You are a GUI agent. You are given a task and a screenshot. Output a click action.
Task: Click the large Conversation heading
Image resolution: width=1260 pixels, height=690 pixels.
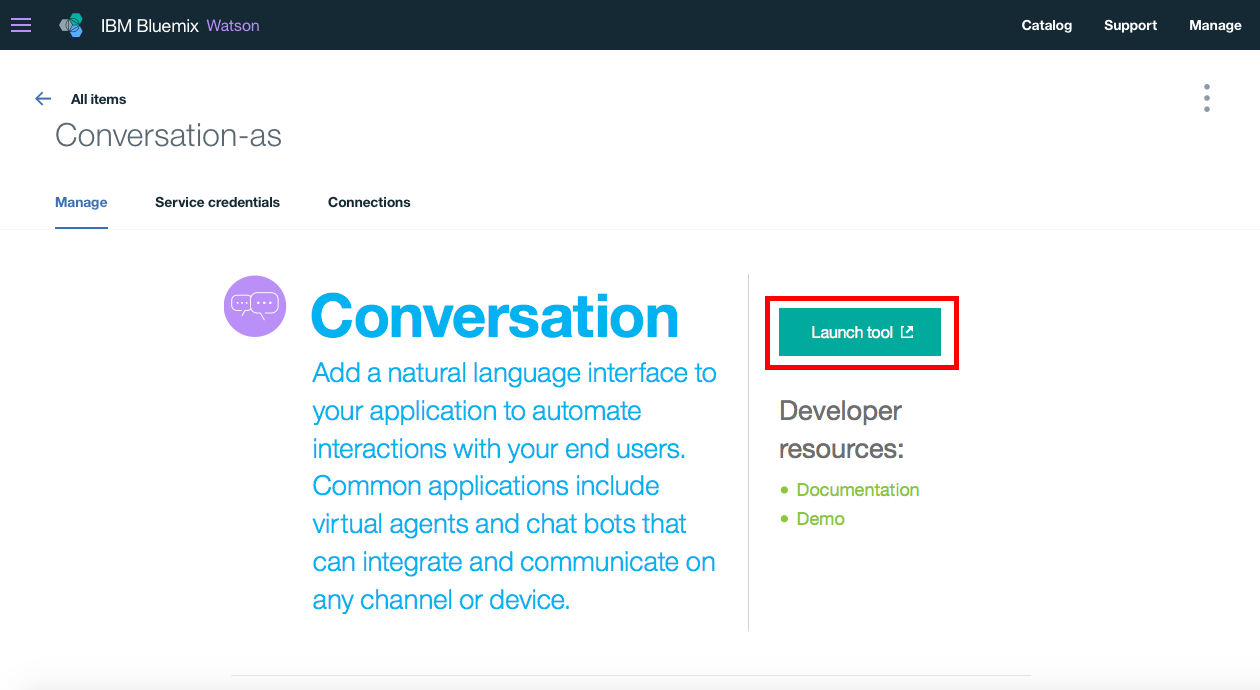pyautogui.click(x=495, y=316)
